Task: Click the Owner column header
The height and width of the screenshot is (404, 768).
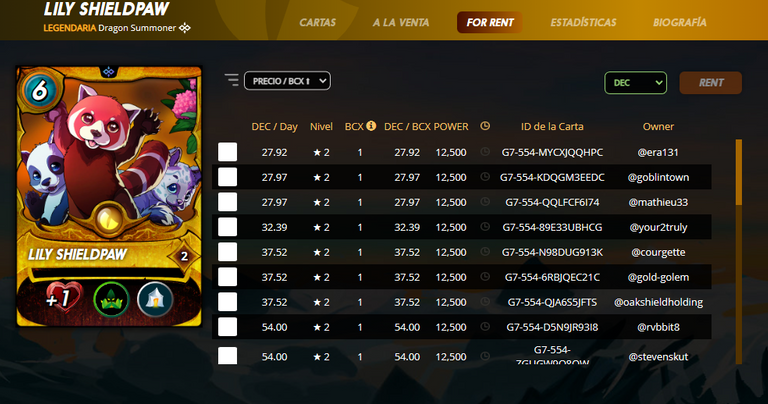Action: tap(658, 126)
